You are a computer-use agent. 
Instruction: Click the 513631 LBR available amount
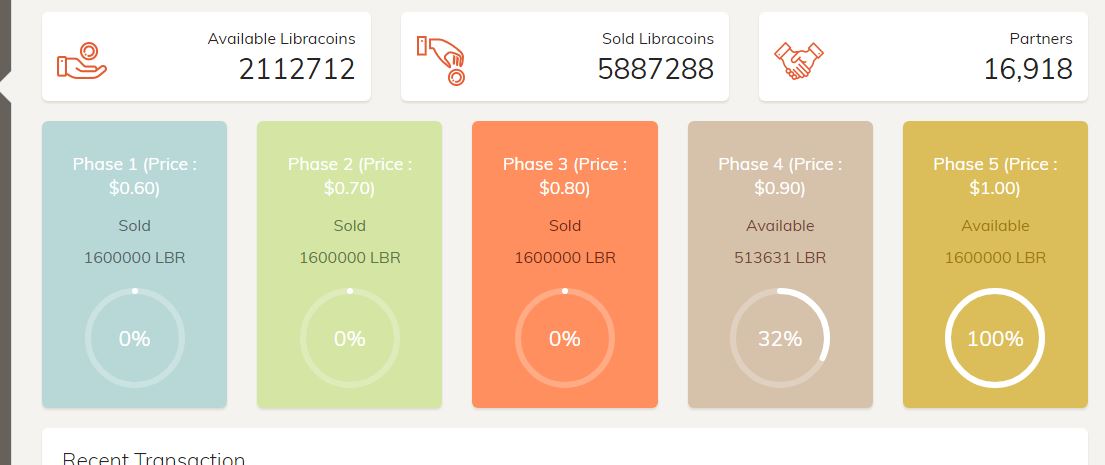tap(780, 257)
